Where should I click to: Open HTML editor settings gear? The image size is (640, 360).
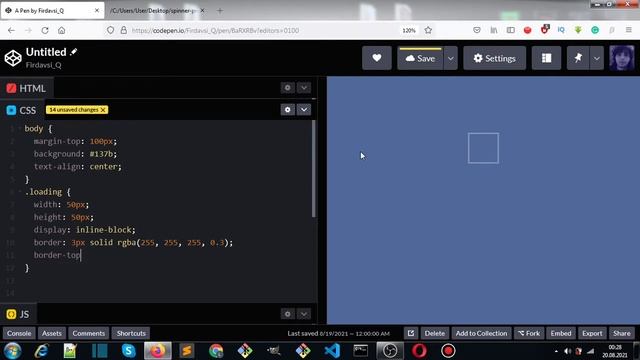pyautogui.click(x=288, y=88)
